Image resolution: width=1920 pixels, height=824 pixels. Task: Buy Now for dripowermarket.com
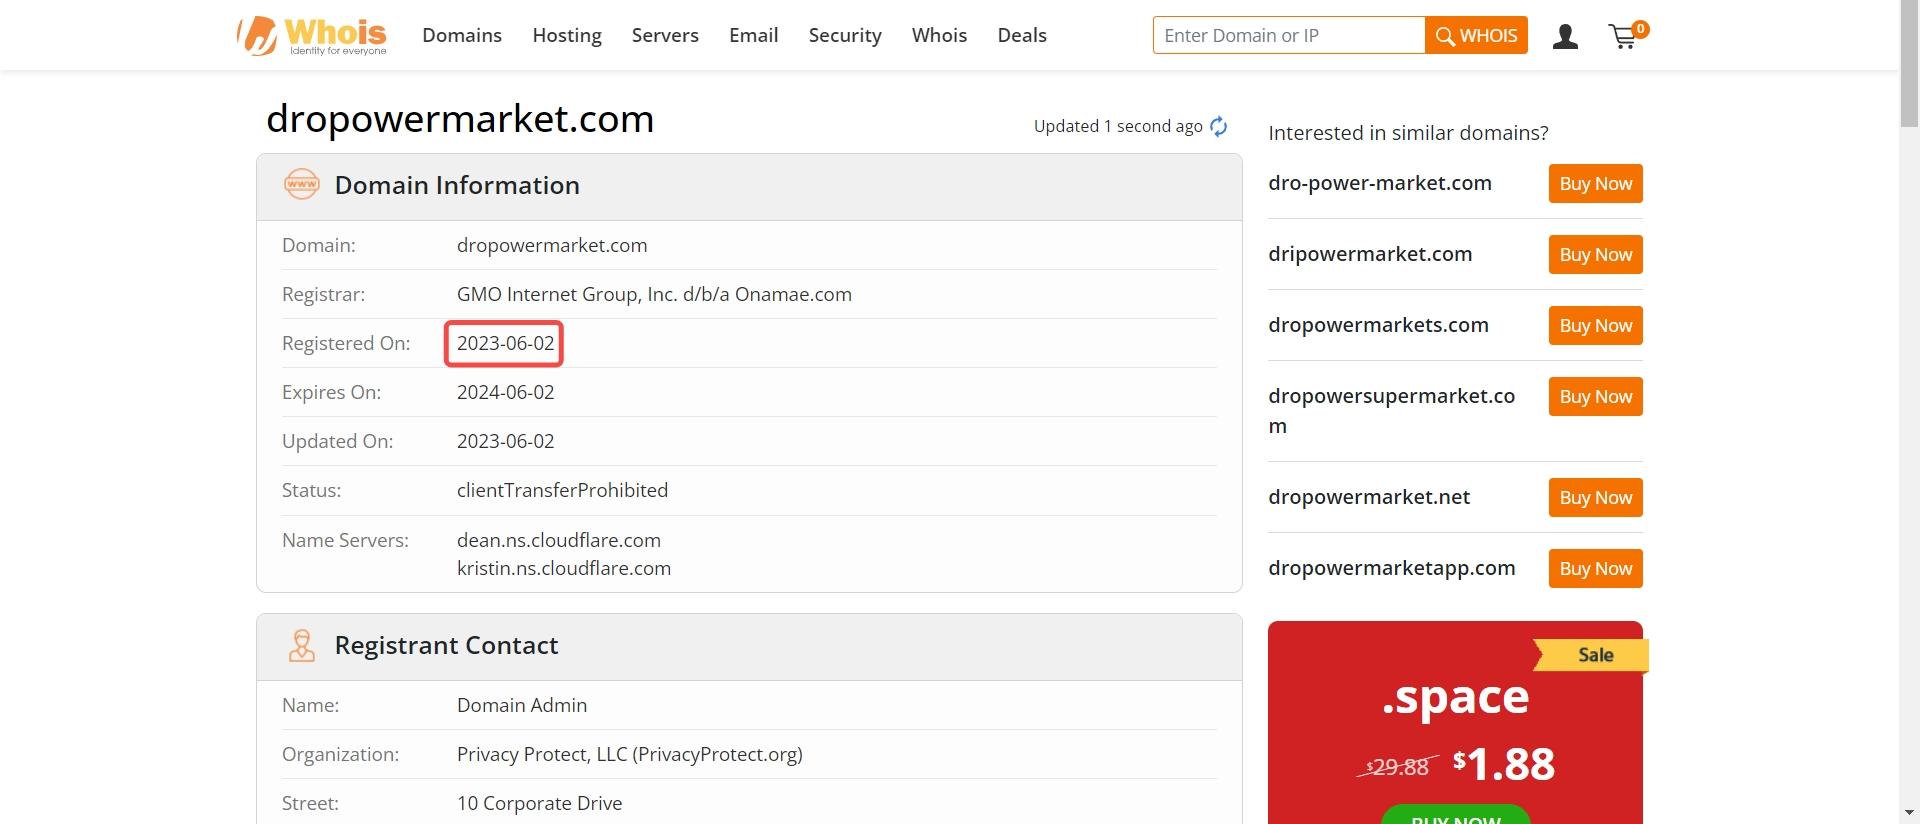(1595, 255)
